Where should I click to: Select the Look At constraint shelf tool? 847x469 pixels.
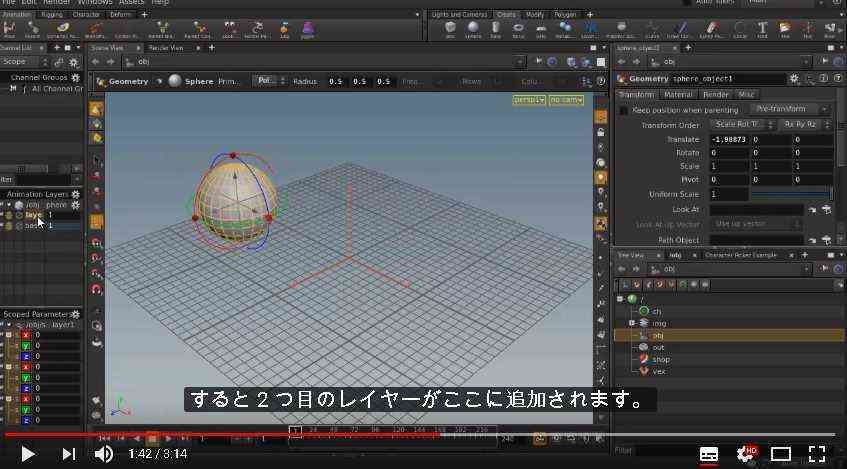click(x=230, y=29)
